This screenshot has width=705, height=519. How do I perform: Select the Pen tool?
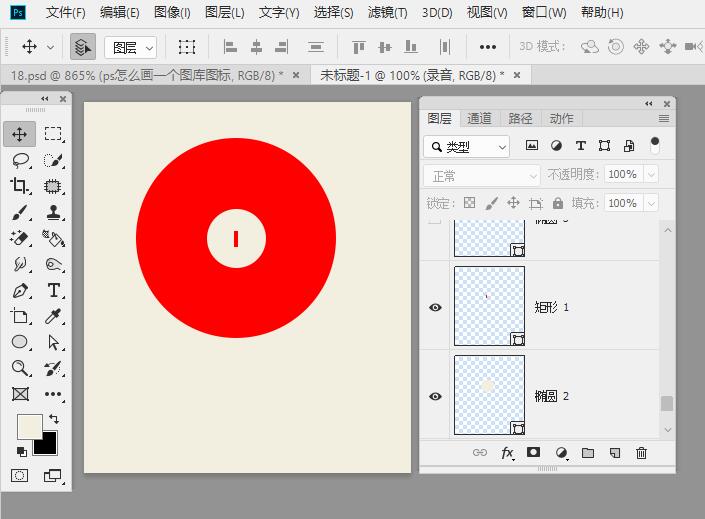click(x=20, y=291)
